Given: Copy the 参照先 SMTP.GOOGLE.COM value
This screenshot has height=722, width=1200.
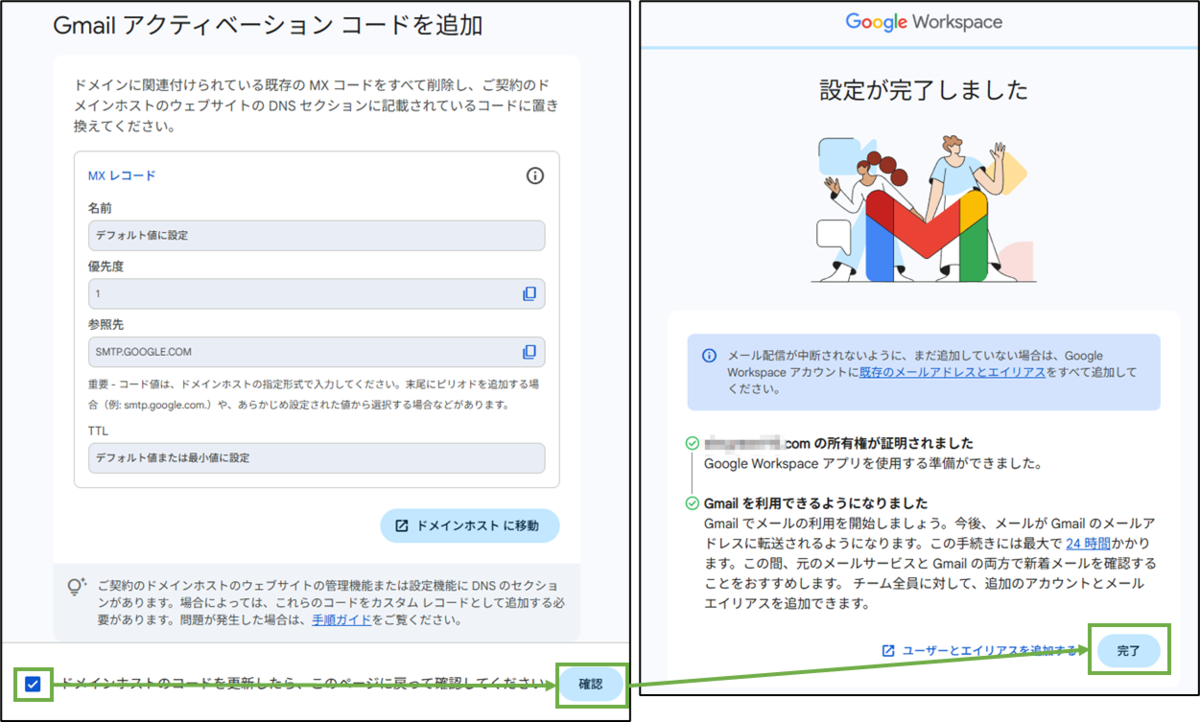Looking at the screenshot, I should pyautogui.click(x=529, y=352).
